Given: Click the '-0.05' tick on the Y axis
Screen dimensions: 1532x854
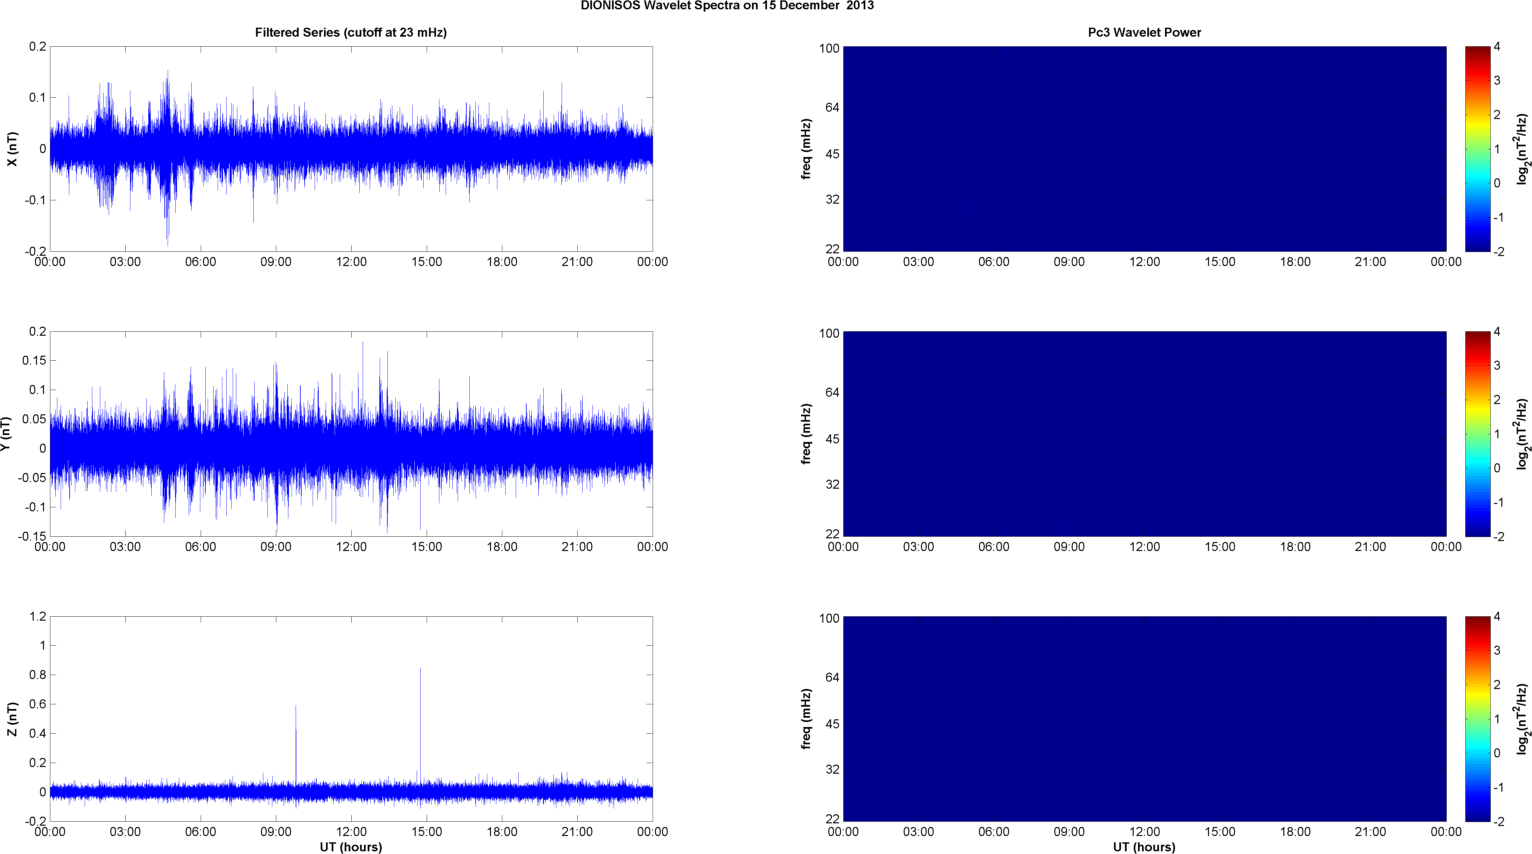Looking at the screenshot, I should (x=32, y=478).
